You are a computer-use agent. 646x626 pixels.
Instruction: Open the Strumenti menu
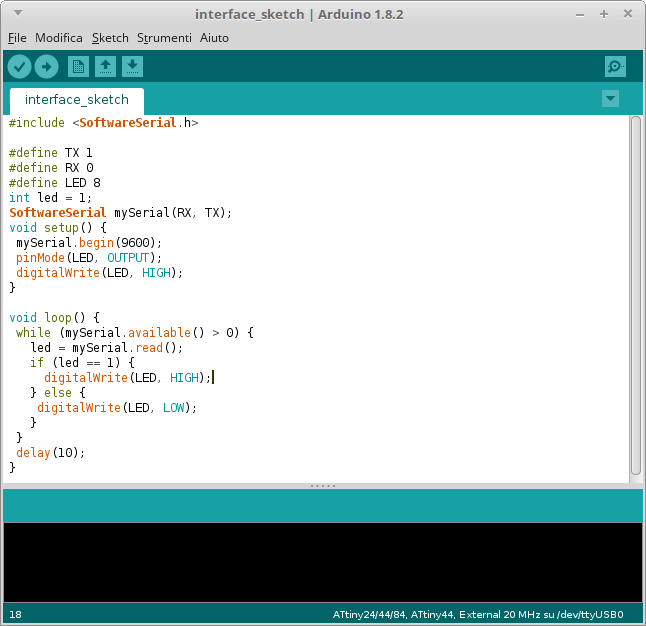click(x=164, y=38)
